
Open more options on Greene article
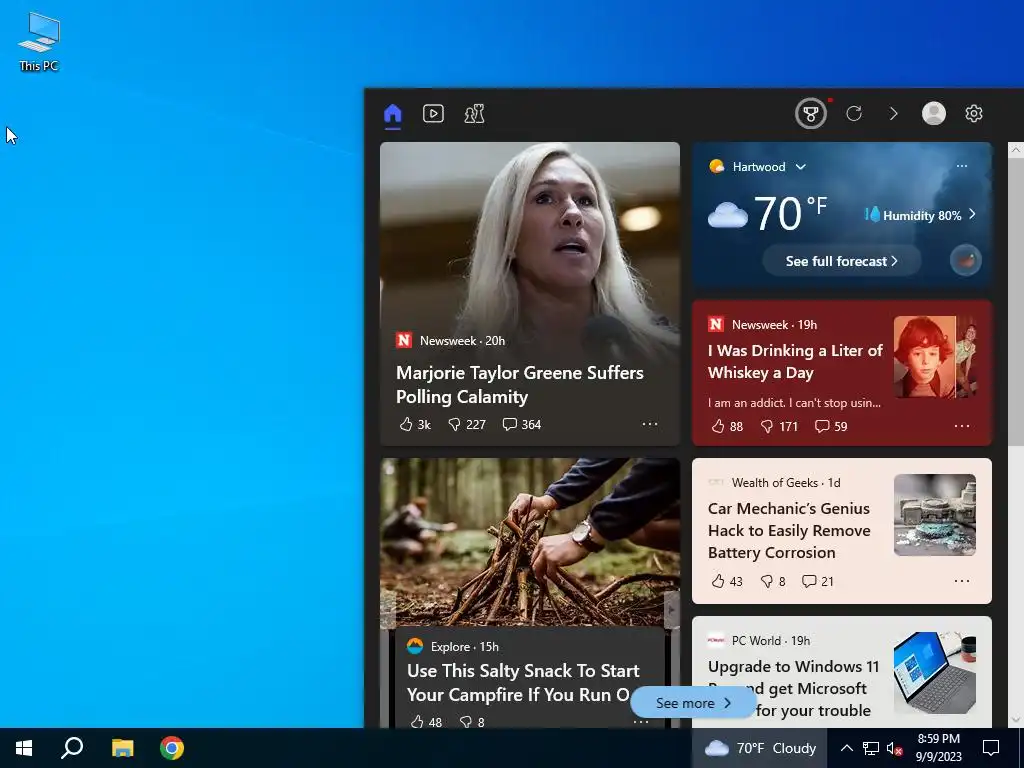point(650,424)
